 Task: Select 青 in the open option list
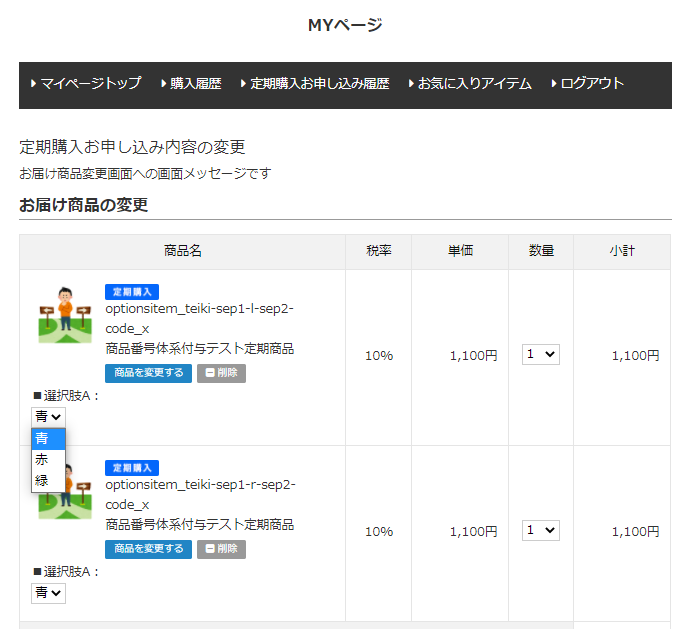click(x=48, y=438)
